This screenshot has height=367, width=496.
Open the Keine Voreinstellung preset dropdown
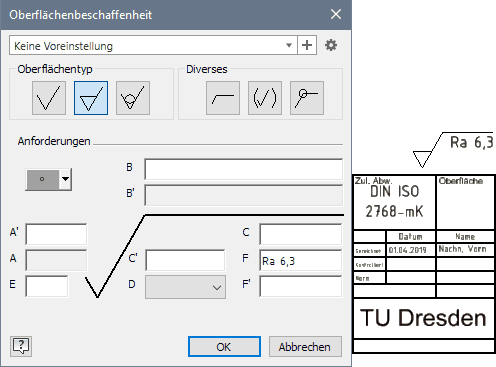[153, 45]
